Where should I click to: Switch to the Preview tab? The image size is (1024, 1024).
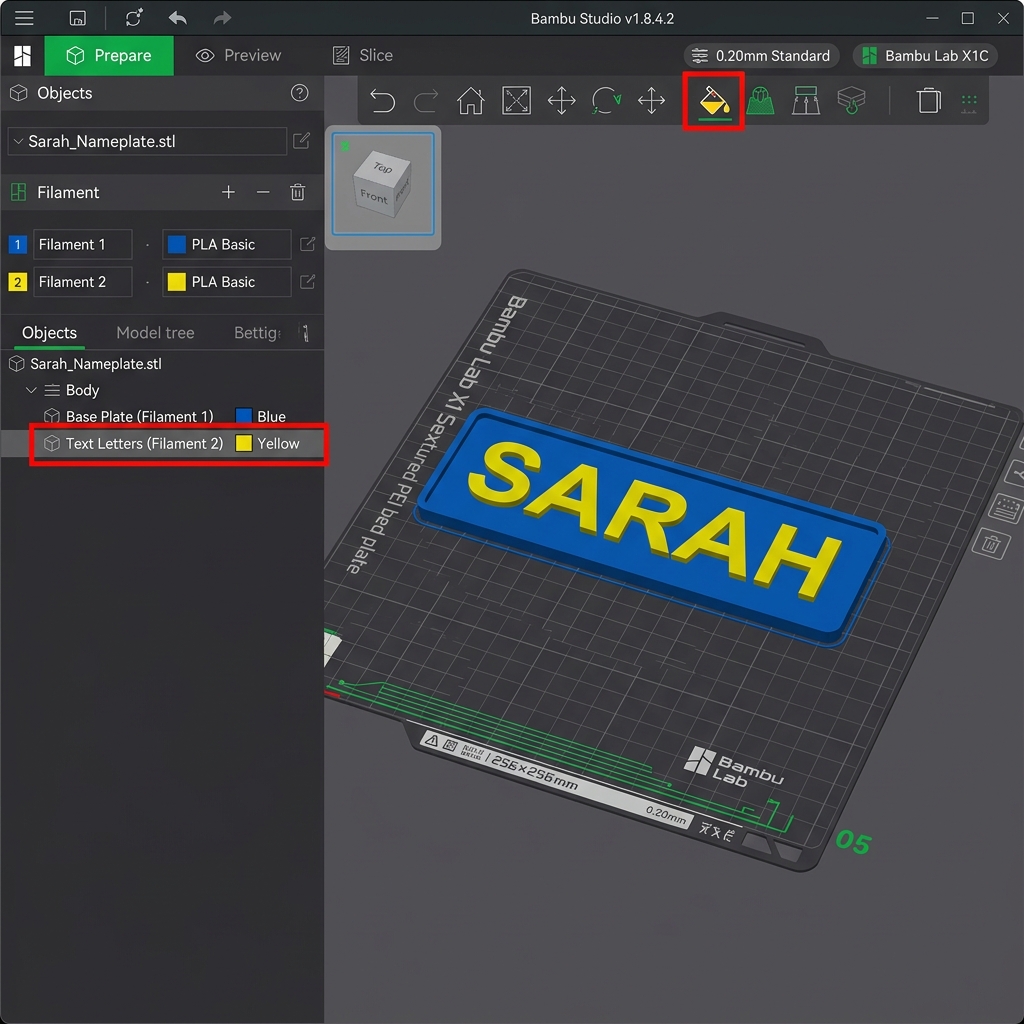[238, 56]
